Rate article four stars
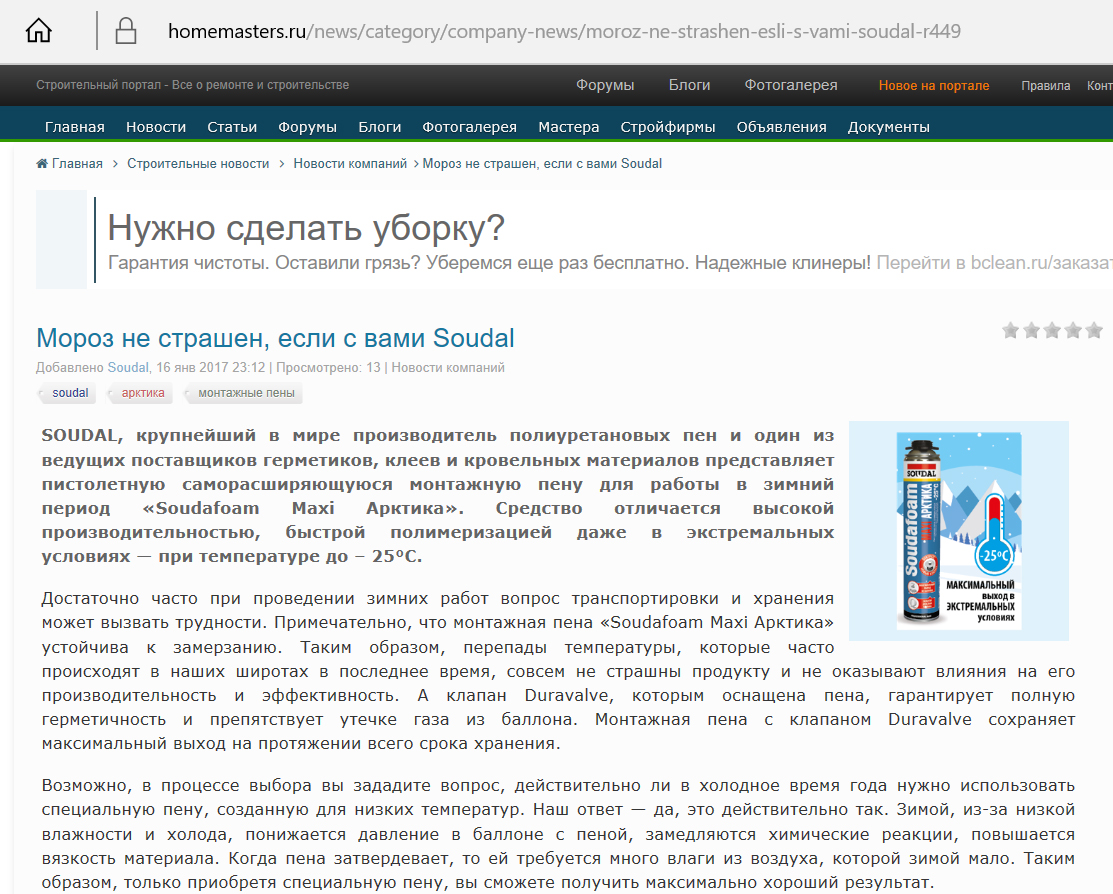This screenshot has height=894, width=1113. point(1073,330)
